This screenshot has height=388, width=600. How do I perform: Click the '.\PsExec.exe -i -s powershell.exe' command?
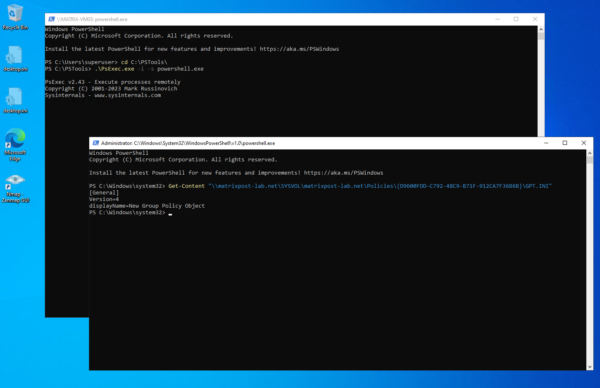149,69
